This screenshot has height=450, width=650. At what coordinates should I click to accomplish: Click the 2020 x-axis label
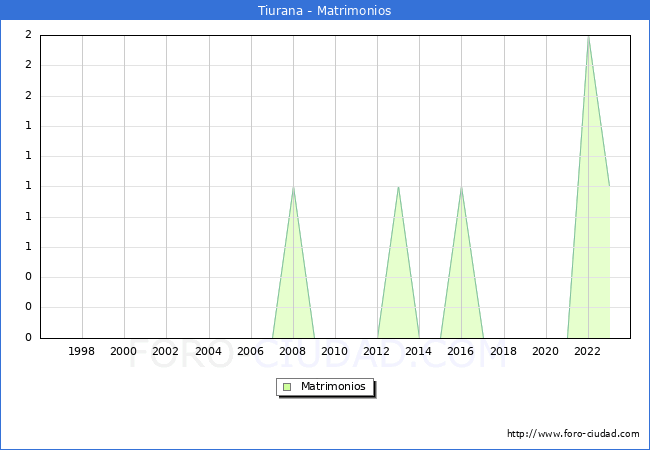point(546,351)
